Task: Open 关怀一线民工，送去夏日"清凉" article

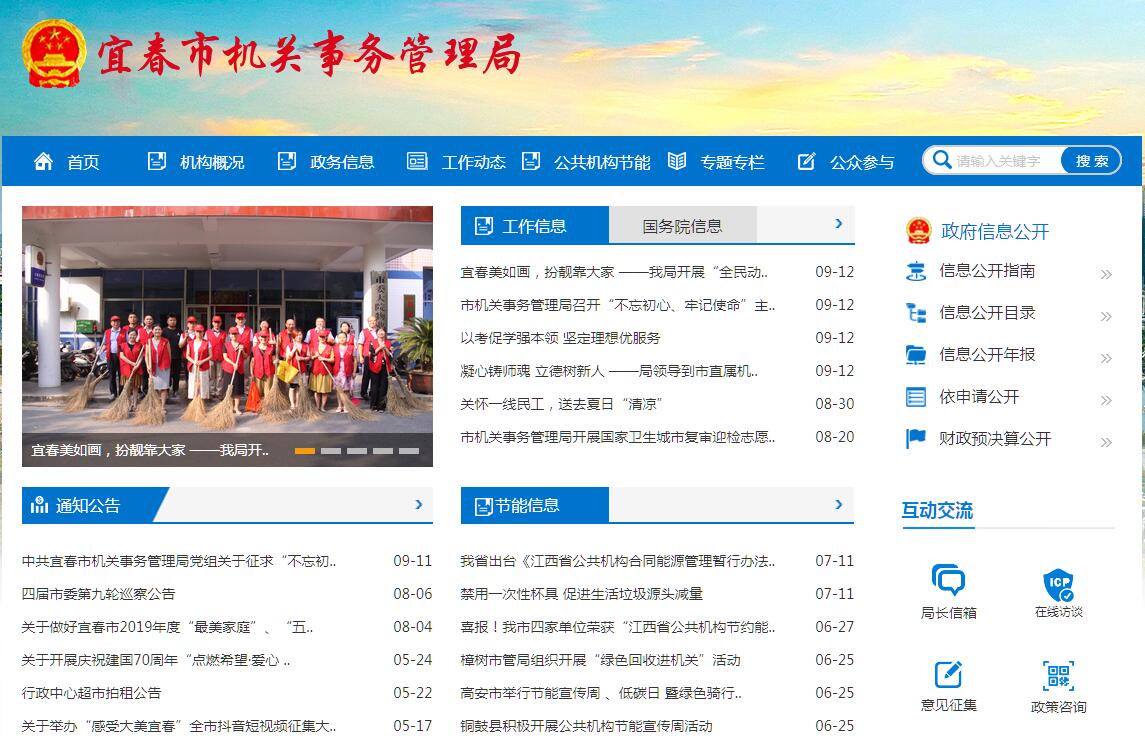Action: (561, 404)
